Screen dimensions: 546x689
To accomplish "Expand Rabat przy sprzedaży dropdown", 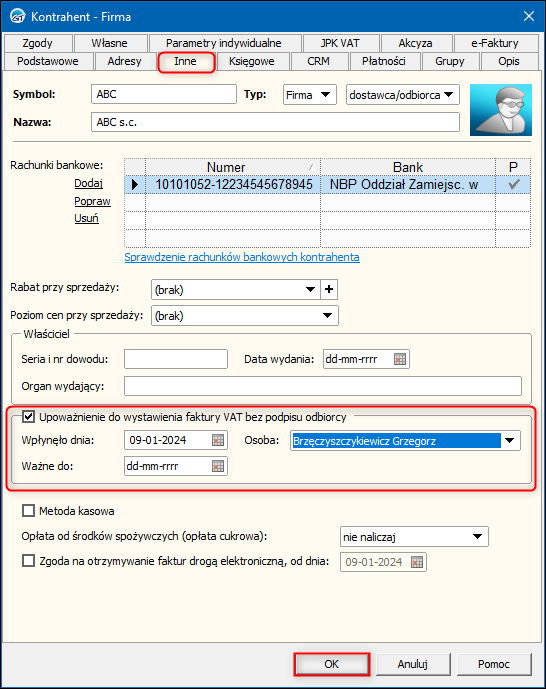I will pyautogui.click(x=310, y=289).
